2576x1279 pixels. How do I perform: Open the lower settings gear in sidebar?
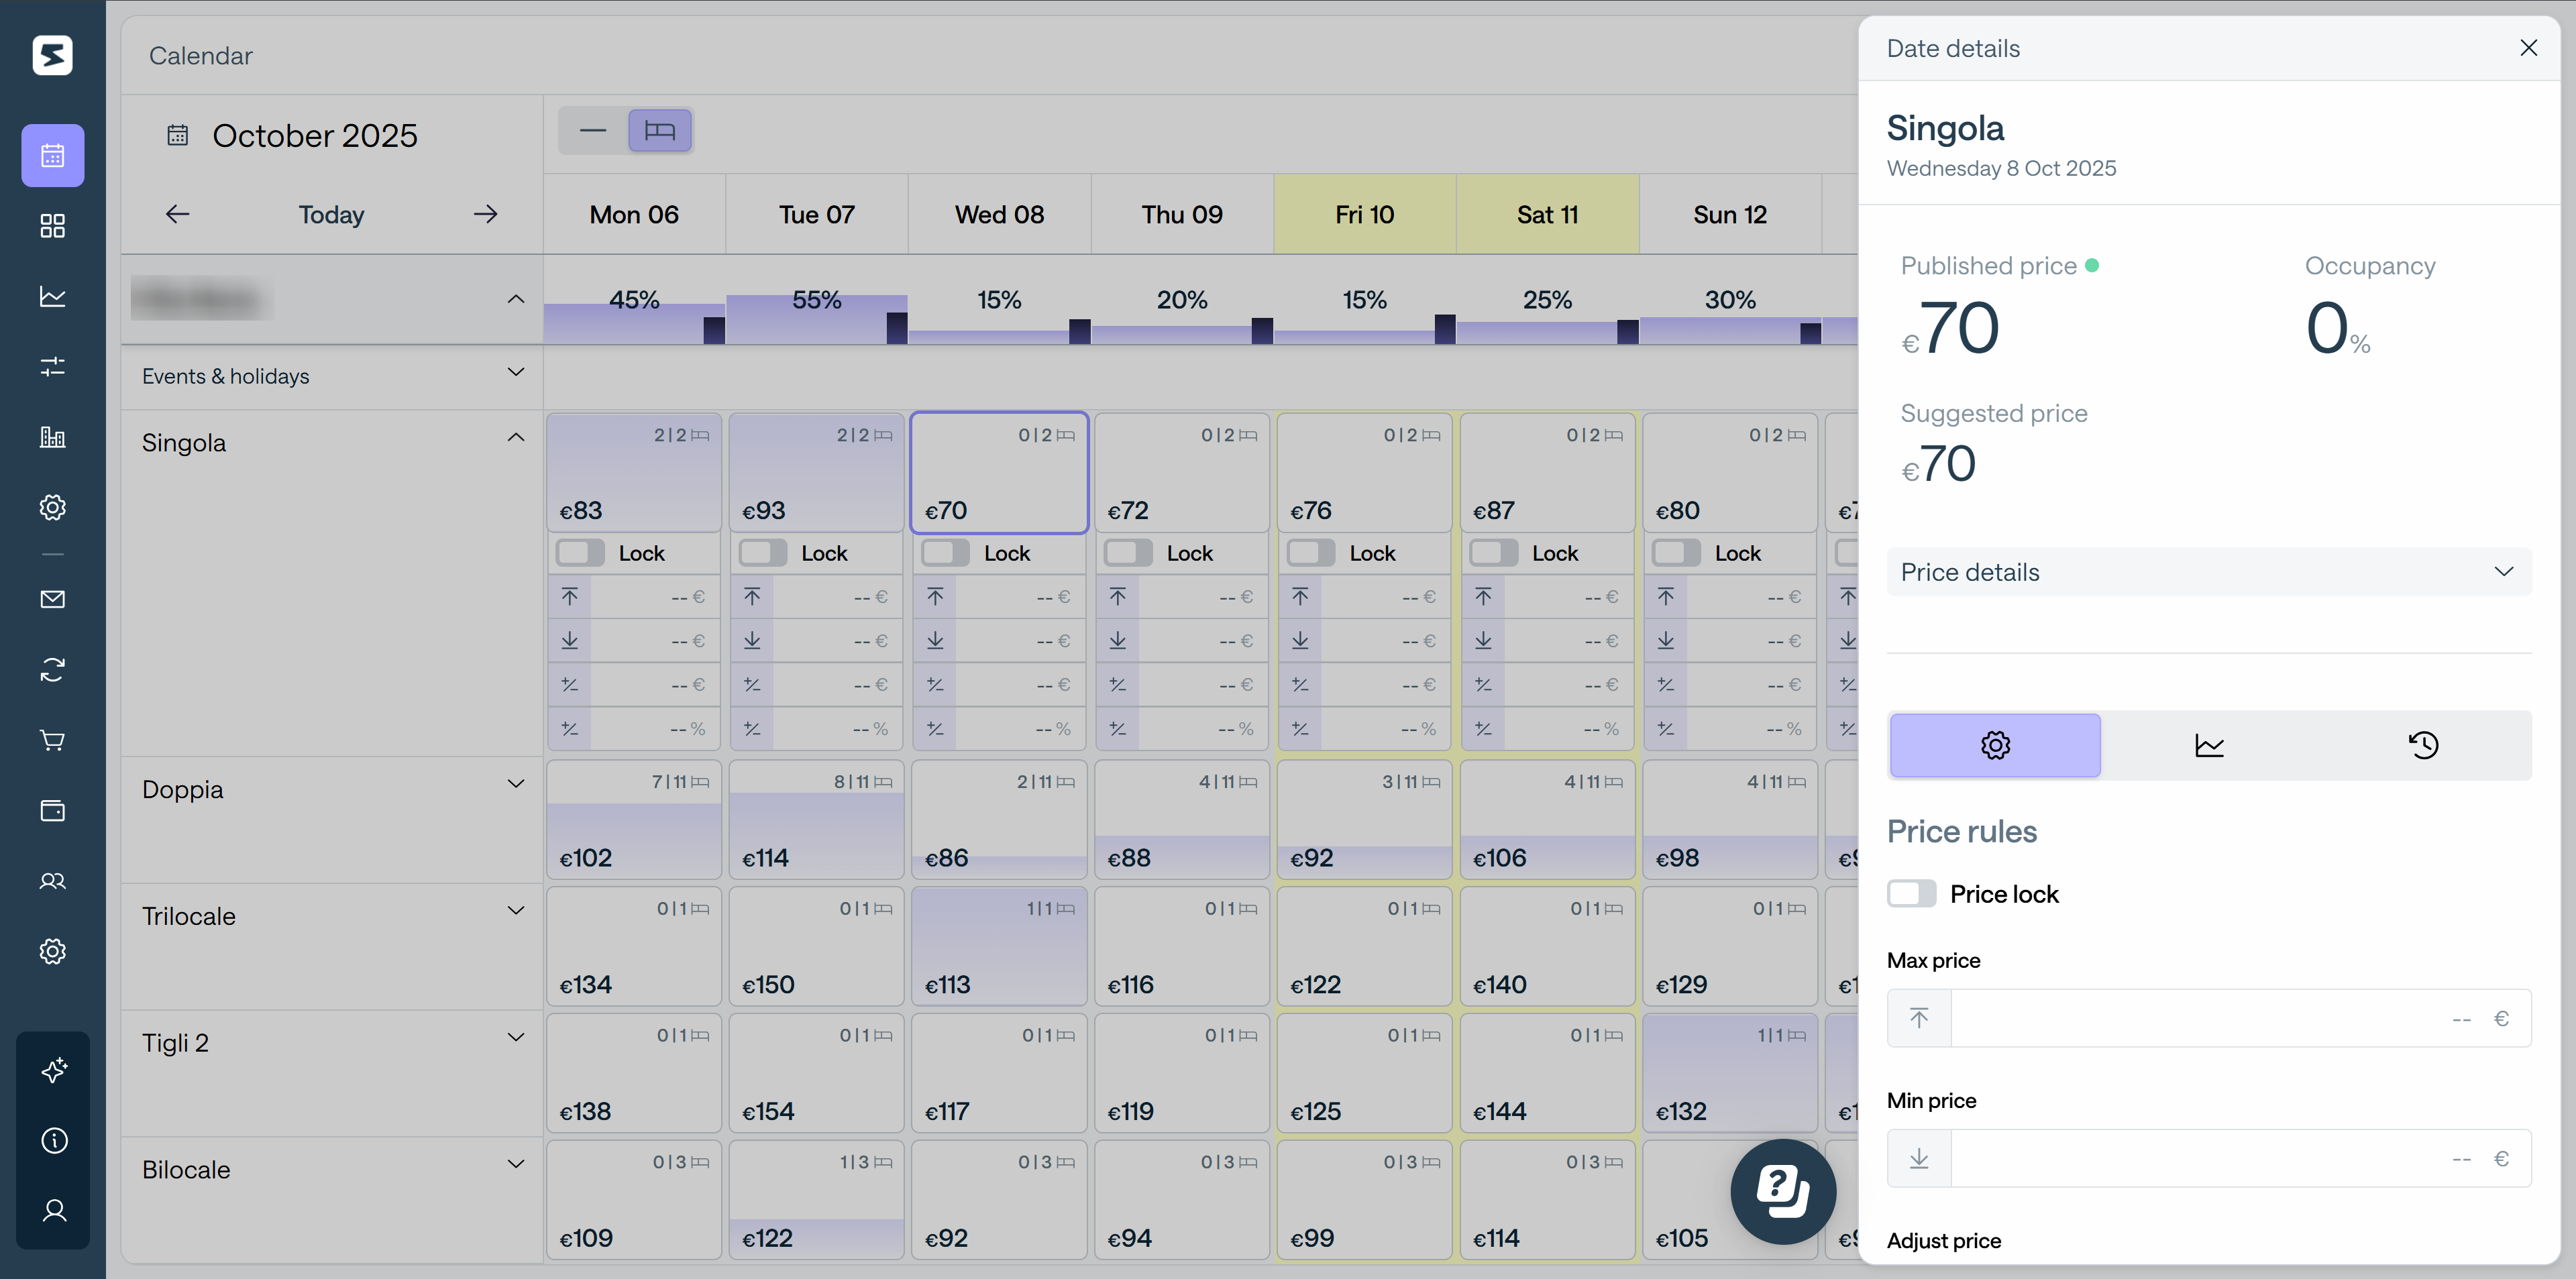(x=52, y=951)
